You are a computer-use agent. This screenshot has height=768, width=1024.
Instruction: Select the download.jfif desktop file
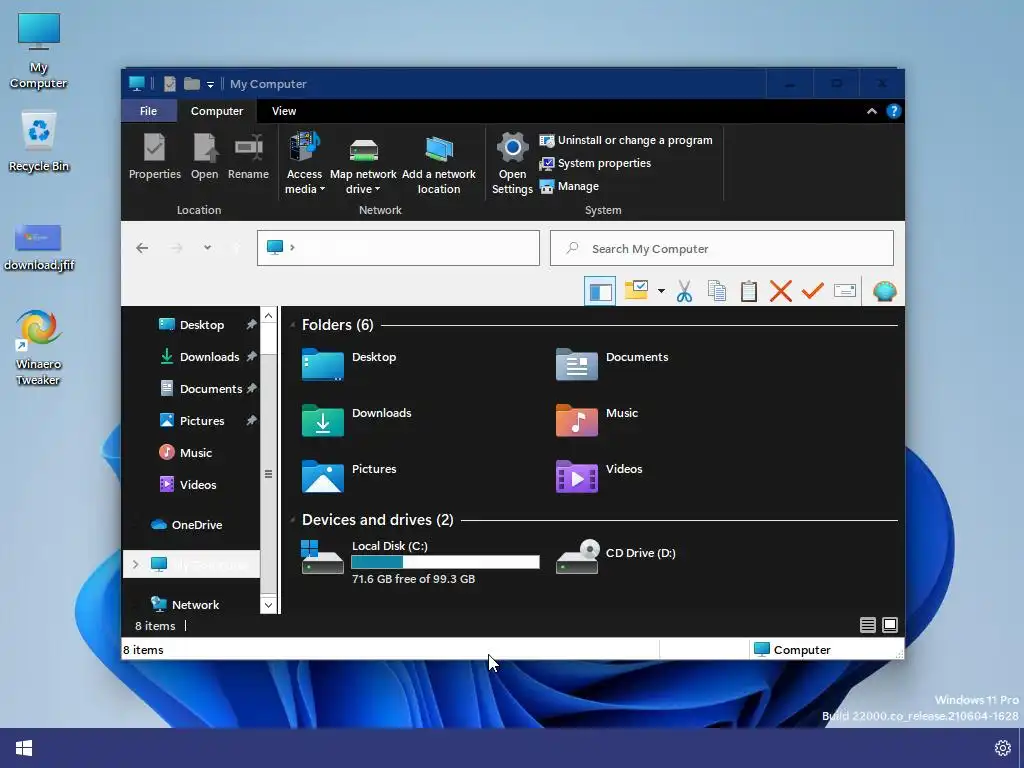39,248
